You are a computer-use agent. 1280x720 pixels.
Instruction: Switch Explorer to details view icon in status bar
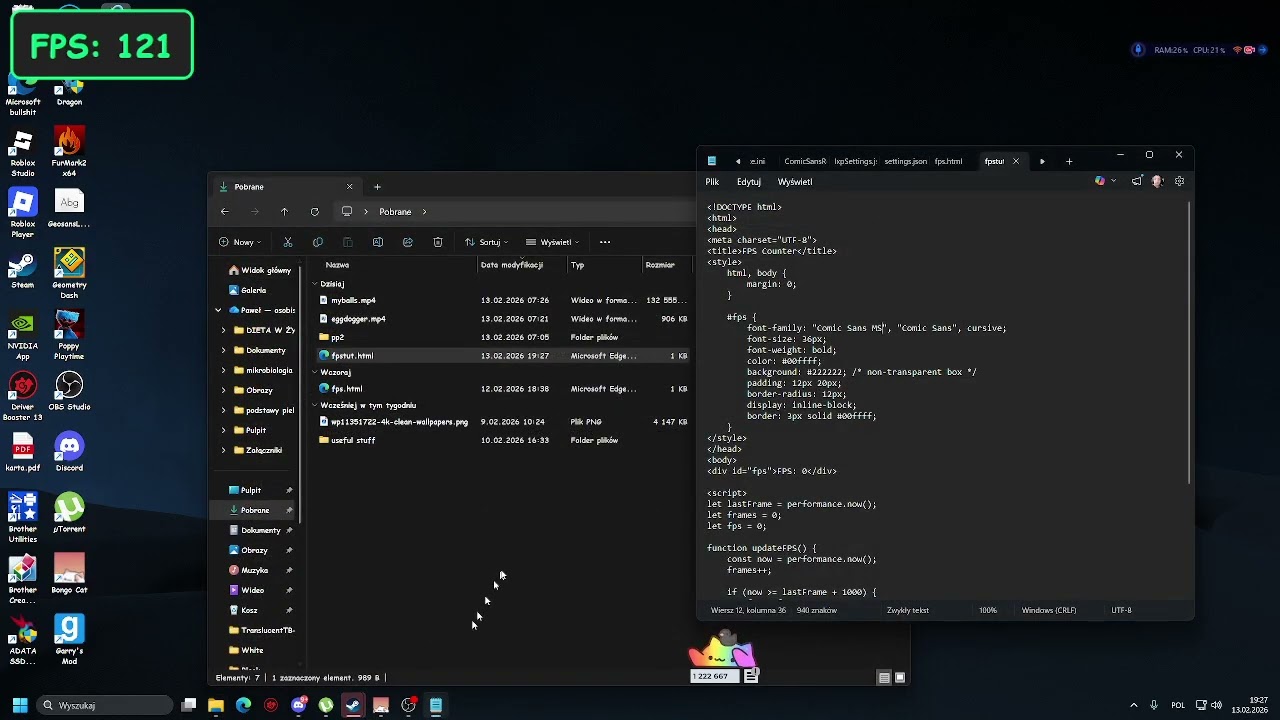(x=884, y=678)
